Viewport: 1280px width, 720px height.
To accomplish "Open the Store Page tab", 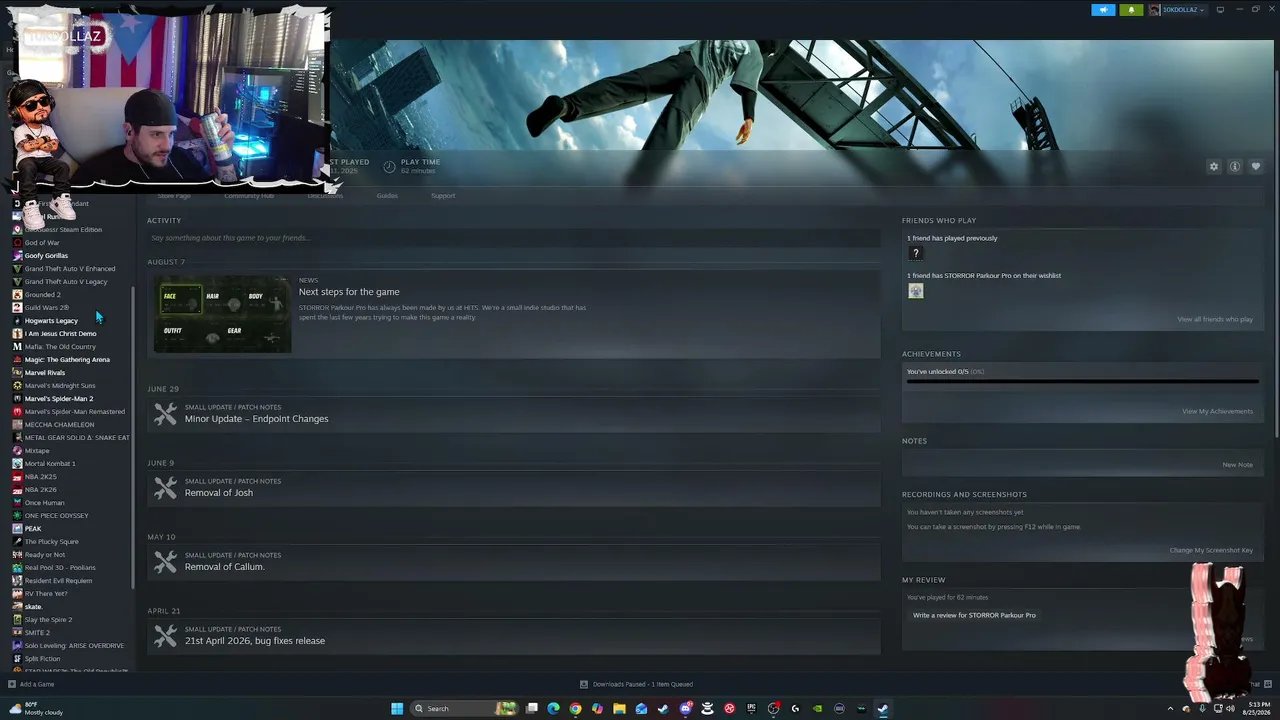I will (x=174, y=196).
